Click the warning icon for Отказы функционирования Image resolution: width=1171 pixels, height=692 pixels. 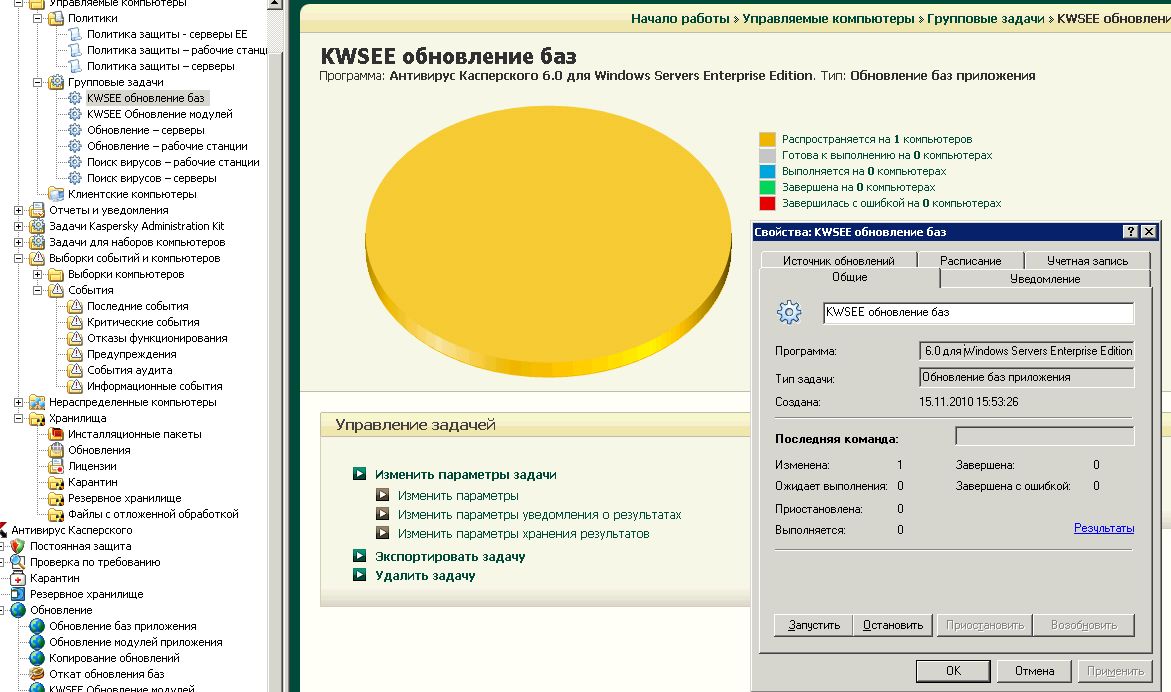pyautogui.click(x=75, y=338)
